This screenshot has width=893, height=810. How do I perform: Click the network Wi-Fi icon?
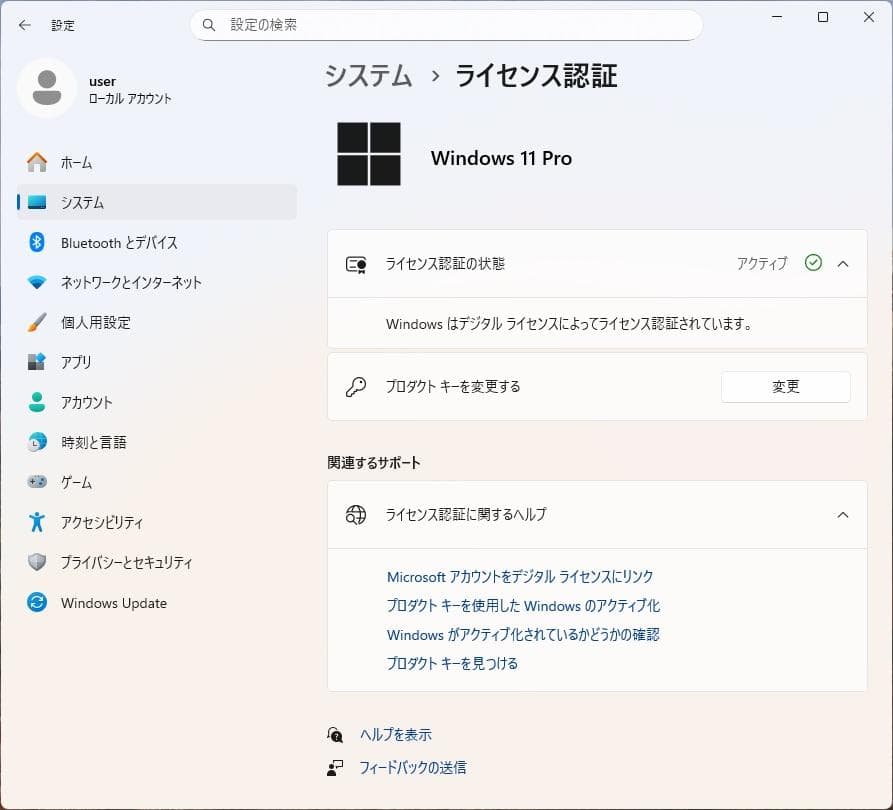[x=37, y=283]
